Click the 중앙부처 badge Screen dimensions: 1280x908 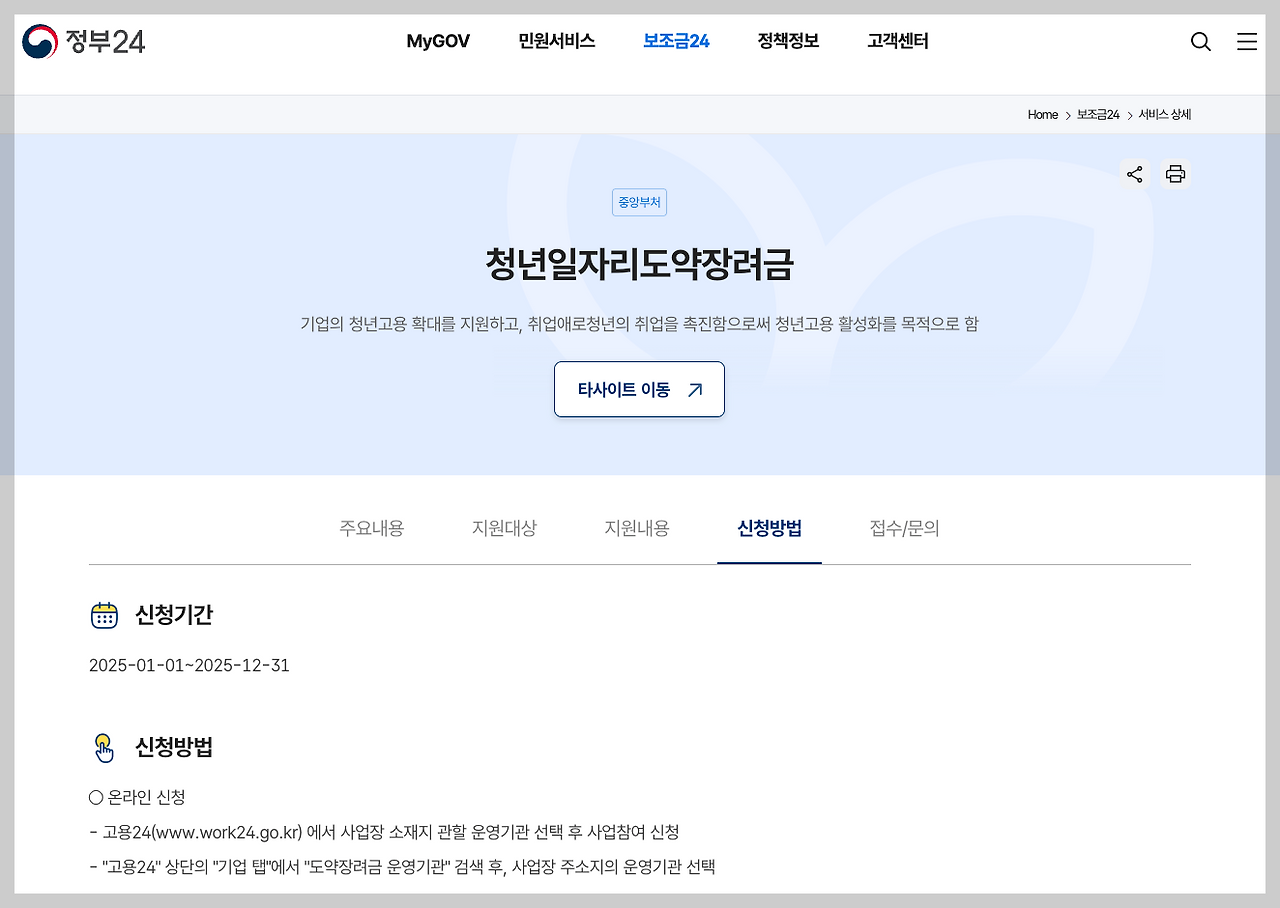click(x=639, y=202)
